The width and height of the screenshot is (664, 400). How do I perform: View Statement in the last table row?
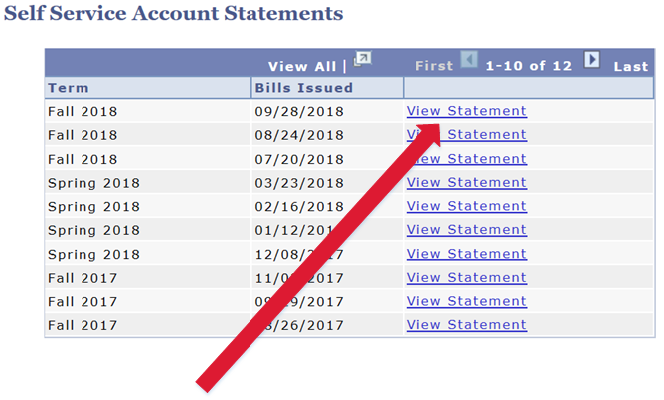pos(466,325)
